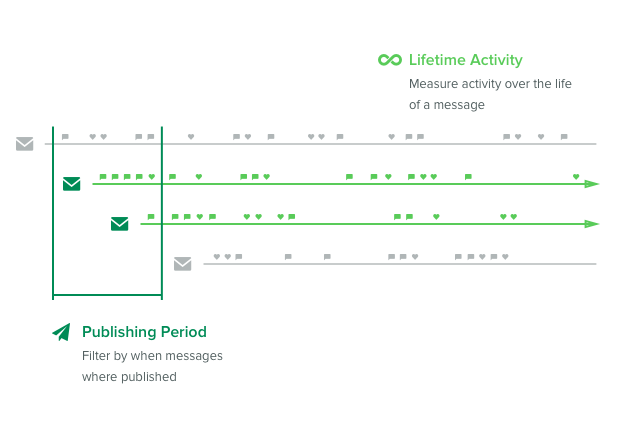The width and height of the screenshot is (618, 439).
Task: Click the Lifetime Activity heading
Action: [465, 60]
